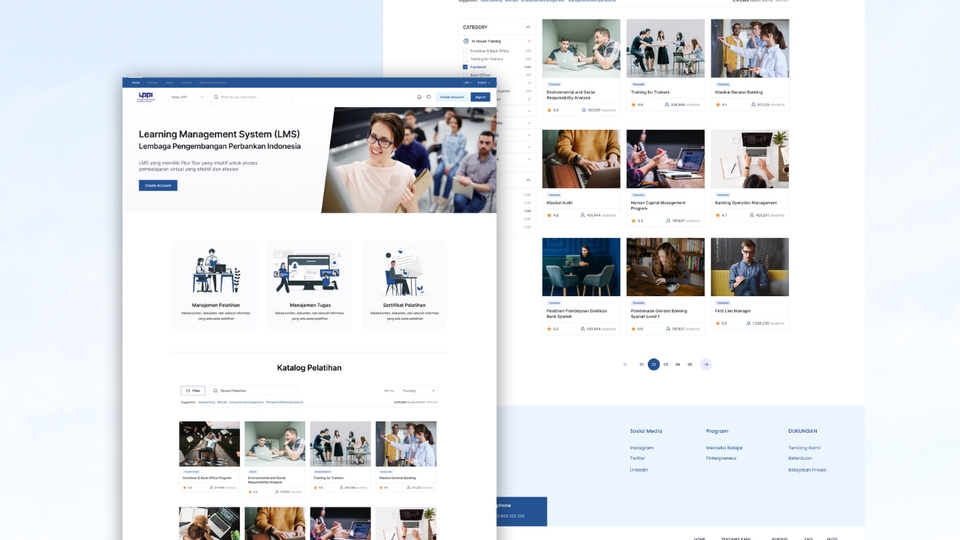This screenshot has width=960, height=540.
Task: Click magnifier icon in Telusuri Pelatihan search
Action: (215, 391)
